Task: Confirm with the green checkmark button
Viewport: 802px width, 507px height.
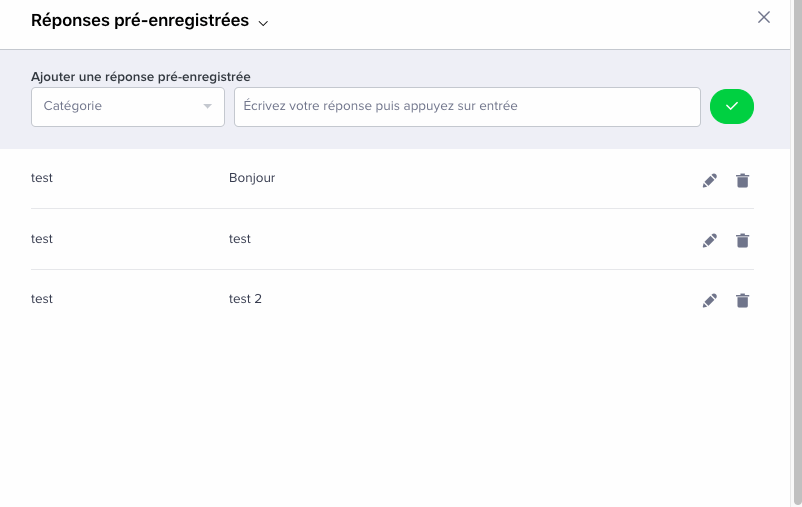Action: (x=731, y=106)
